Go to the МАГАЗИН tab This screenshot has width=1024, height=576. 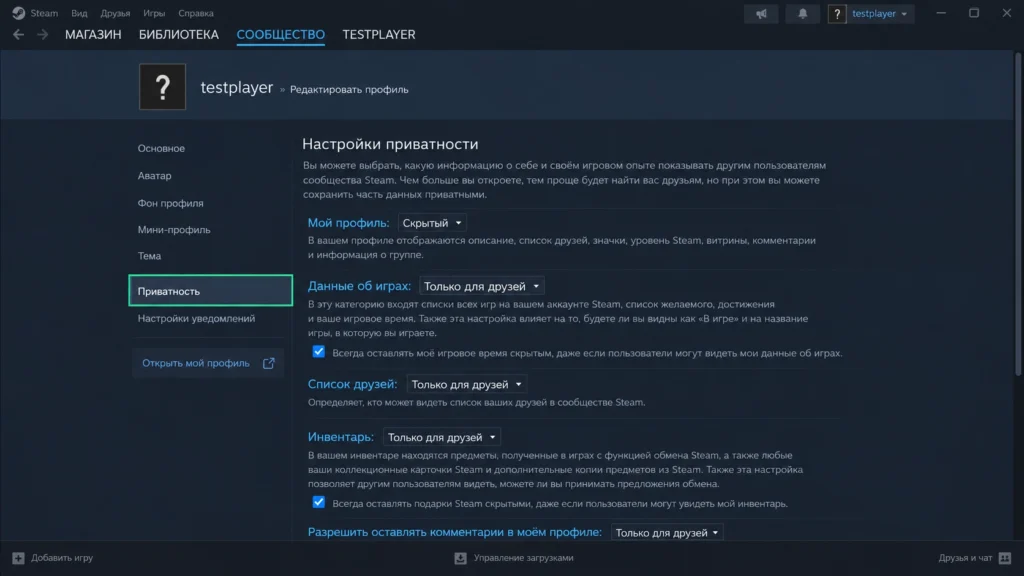click(x=93, y=35)
